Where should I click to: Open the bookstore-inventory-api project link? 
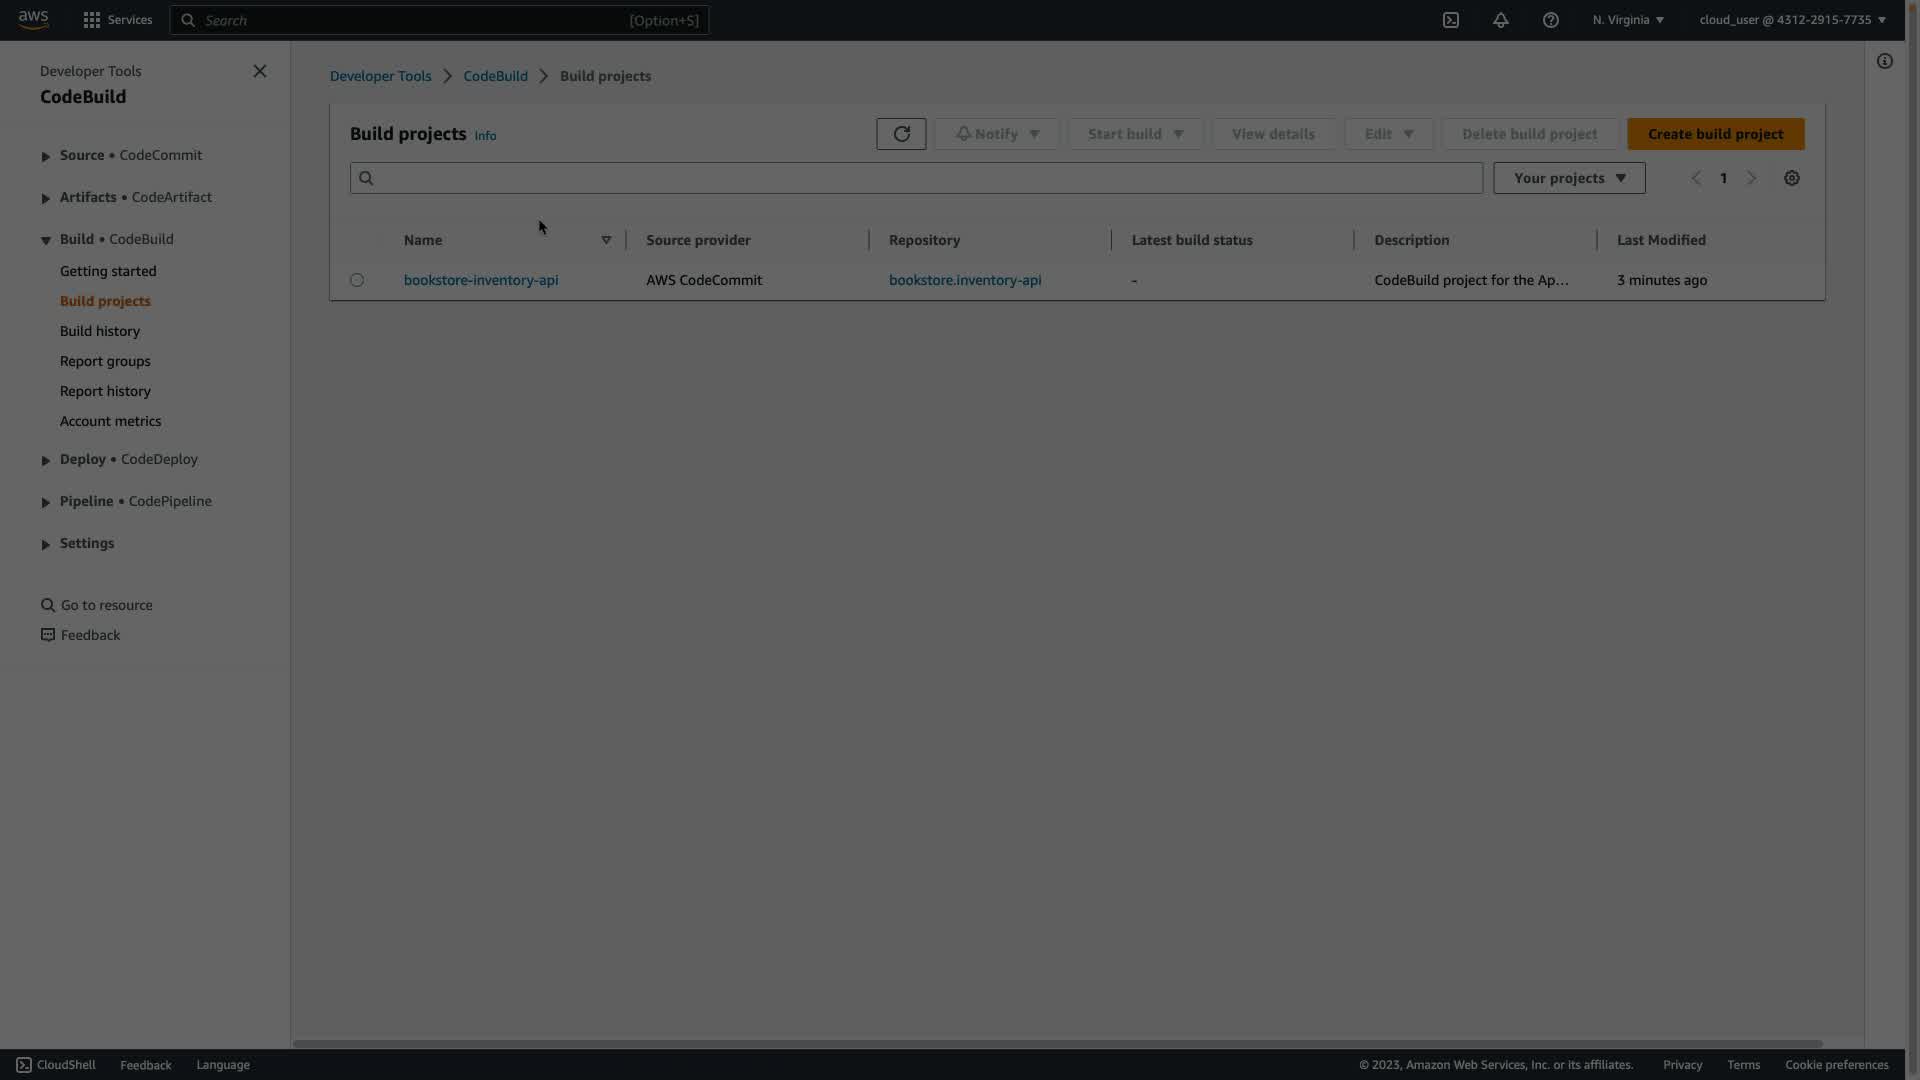pos(481,280)
